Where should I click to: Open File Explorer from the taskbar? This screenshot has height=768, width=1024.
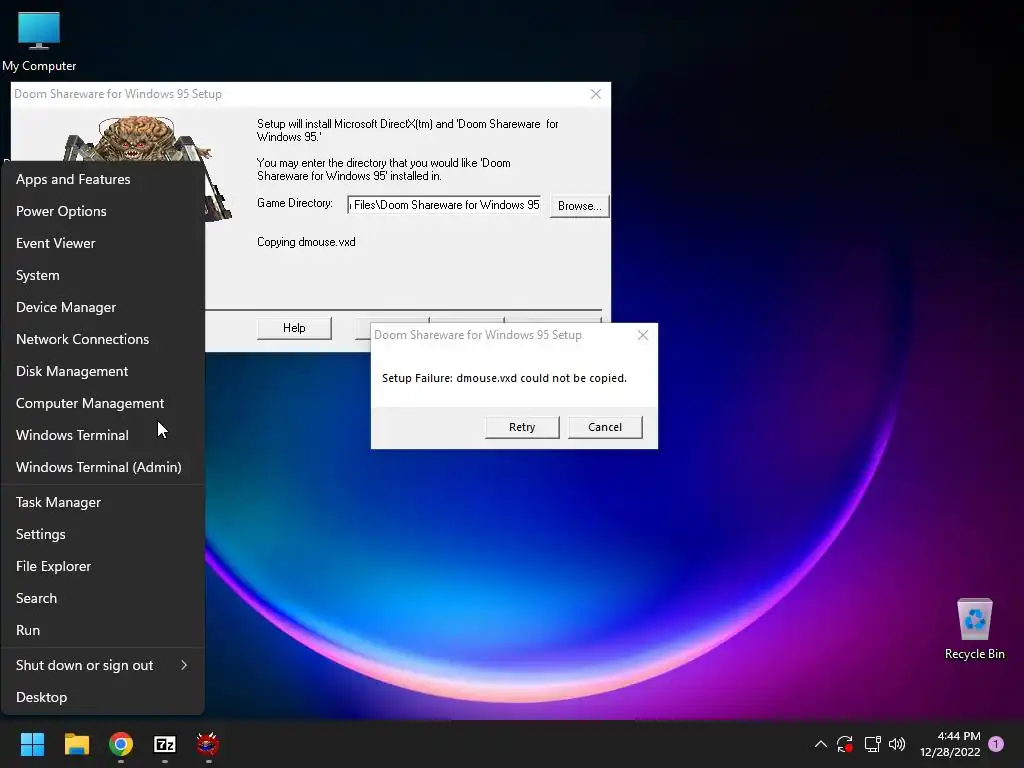point(76,744)
